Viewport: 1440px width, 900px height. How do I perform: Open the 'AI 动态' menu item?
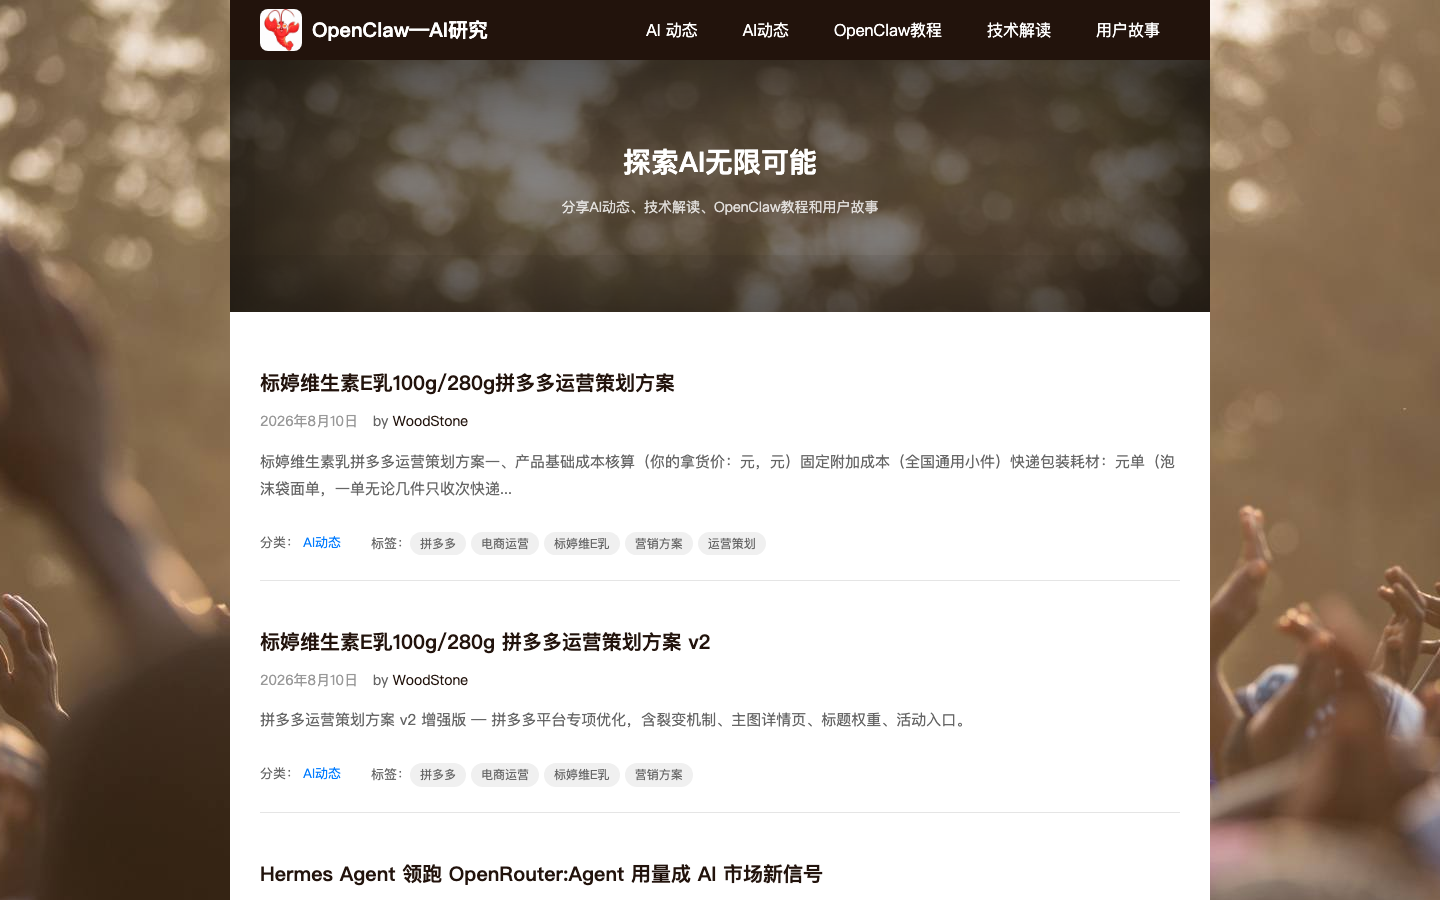[x=672, y=30]
